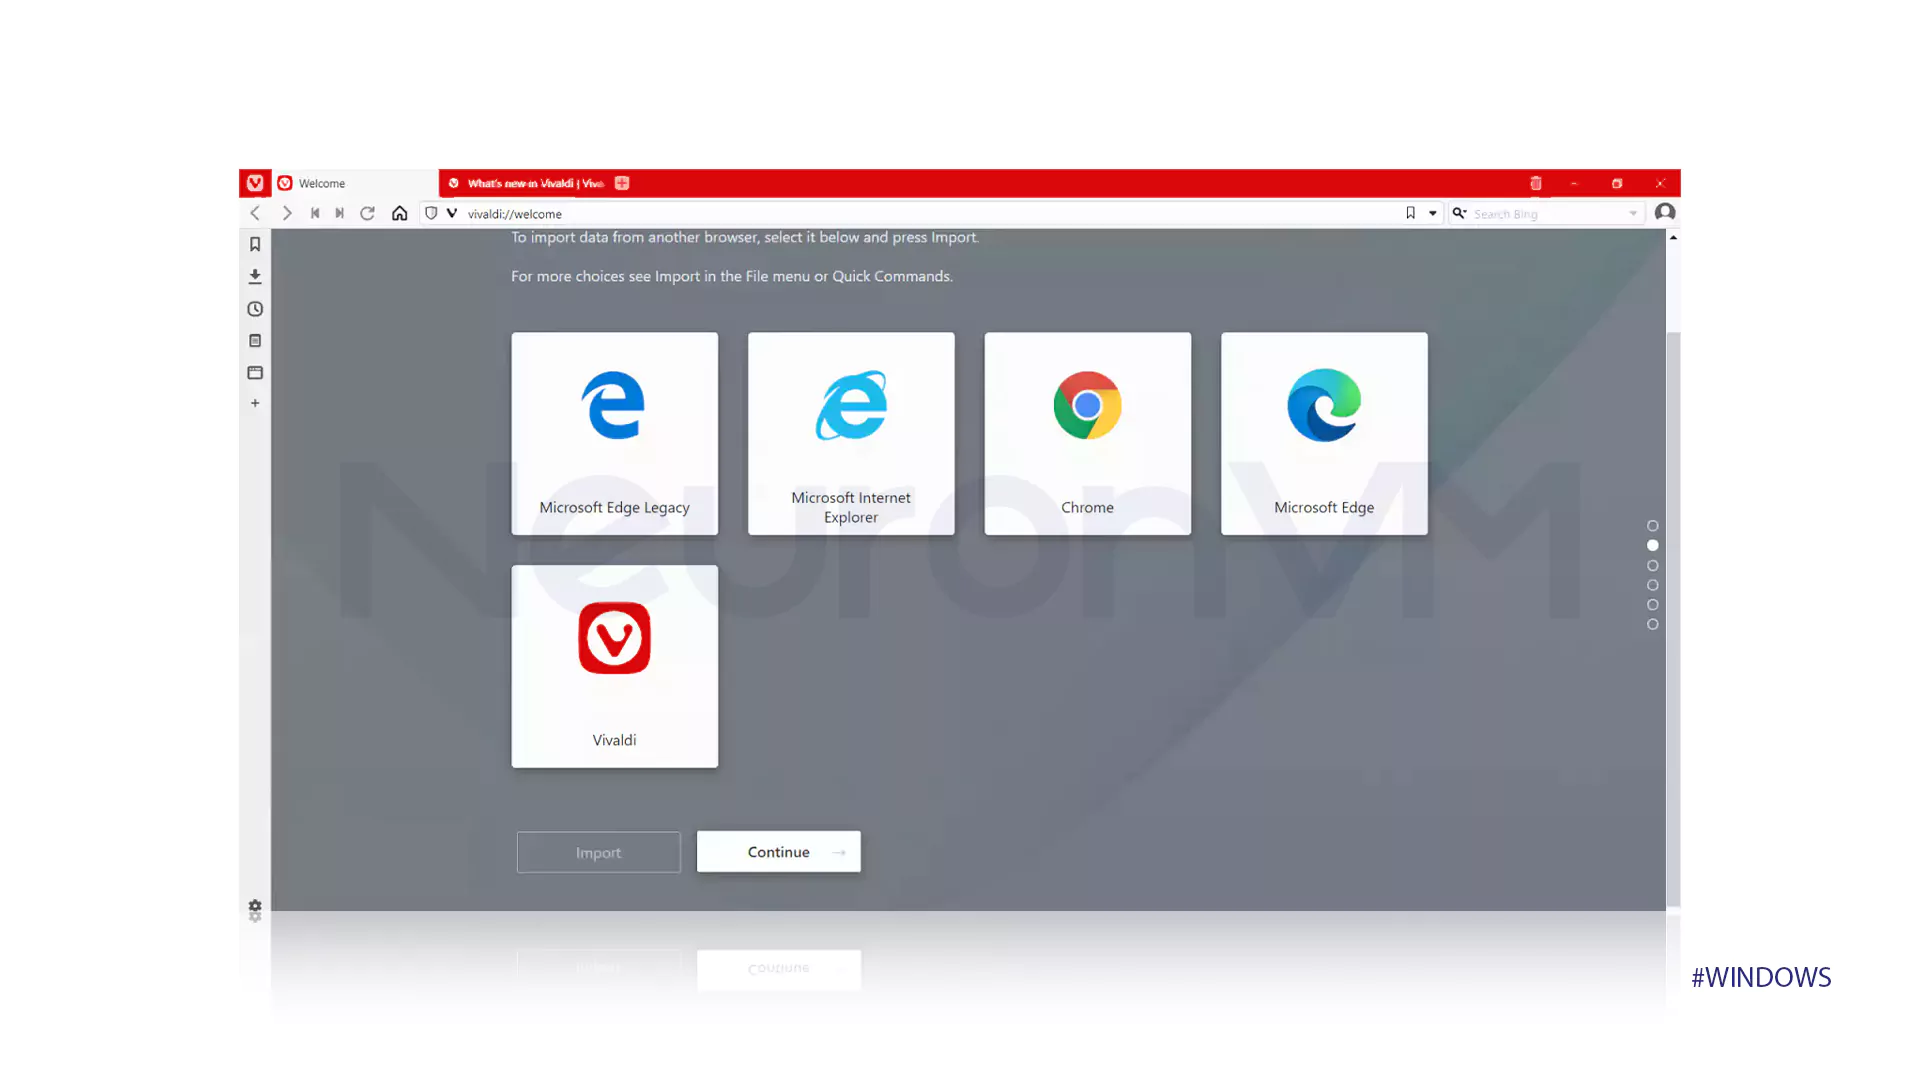Select Microsoft Edge Legacy for import
The height and width of the screenshot is (1080, 1920).
coord(614,433)
